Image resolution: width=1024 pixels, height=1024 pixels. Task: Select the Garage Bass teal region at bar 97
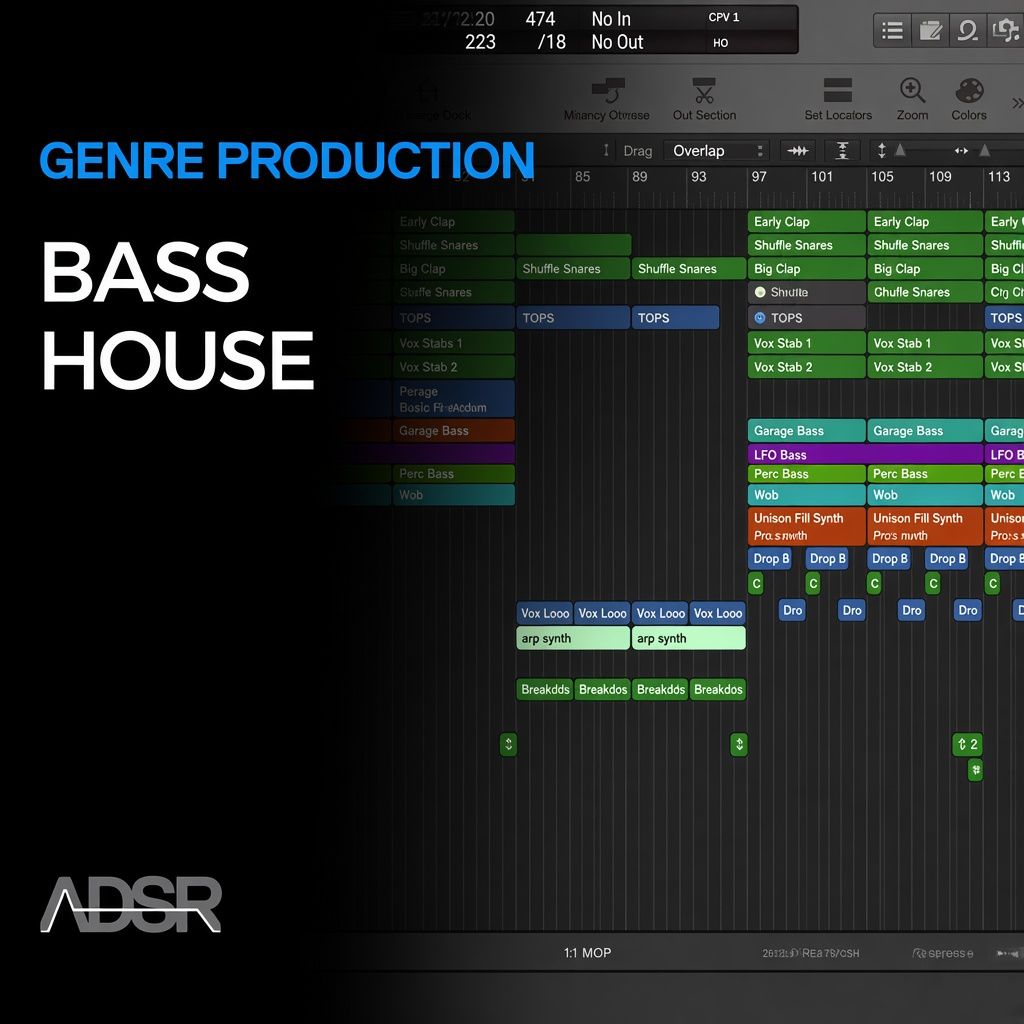point(807,430)
